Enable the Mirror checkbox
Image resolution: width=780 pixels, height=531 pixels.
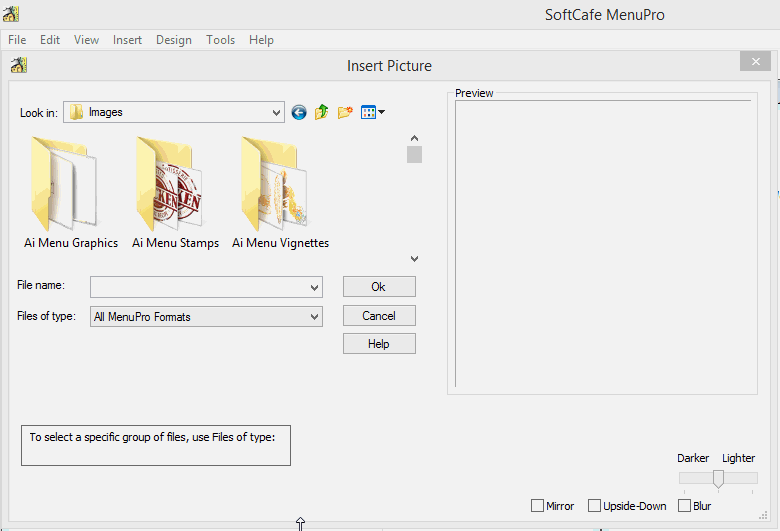tap(537, 506)
